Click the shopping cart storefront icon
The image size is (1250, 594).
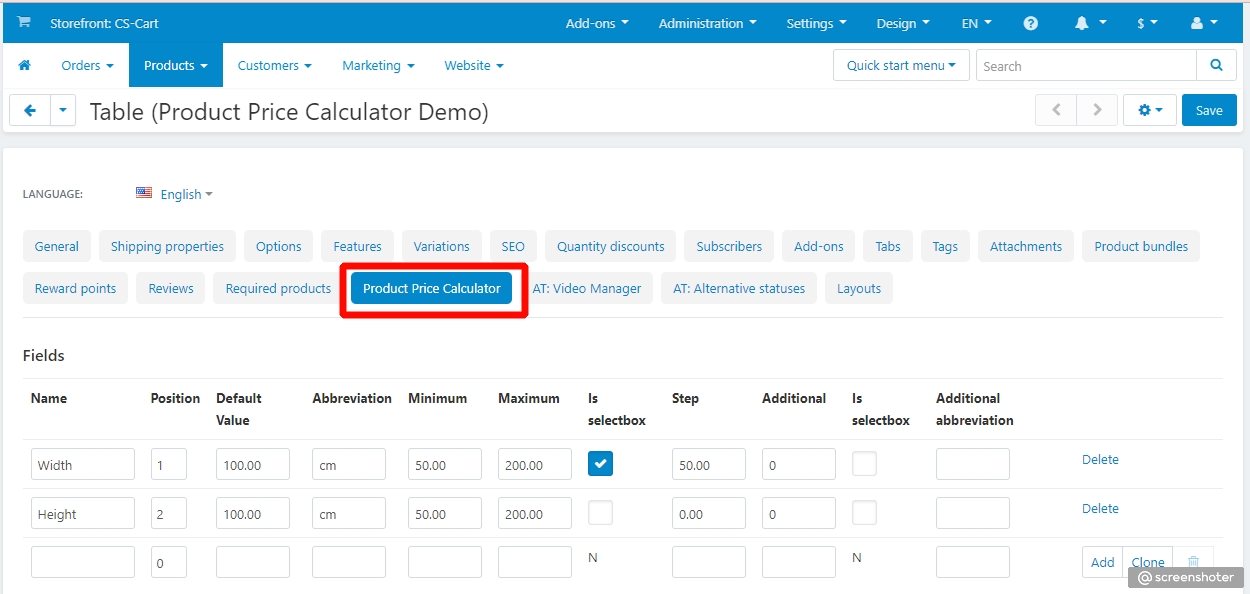[24, 23]
